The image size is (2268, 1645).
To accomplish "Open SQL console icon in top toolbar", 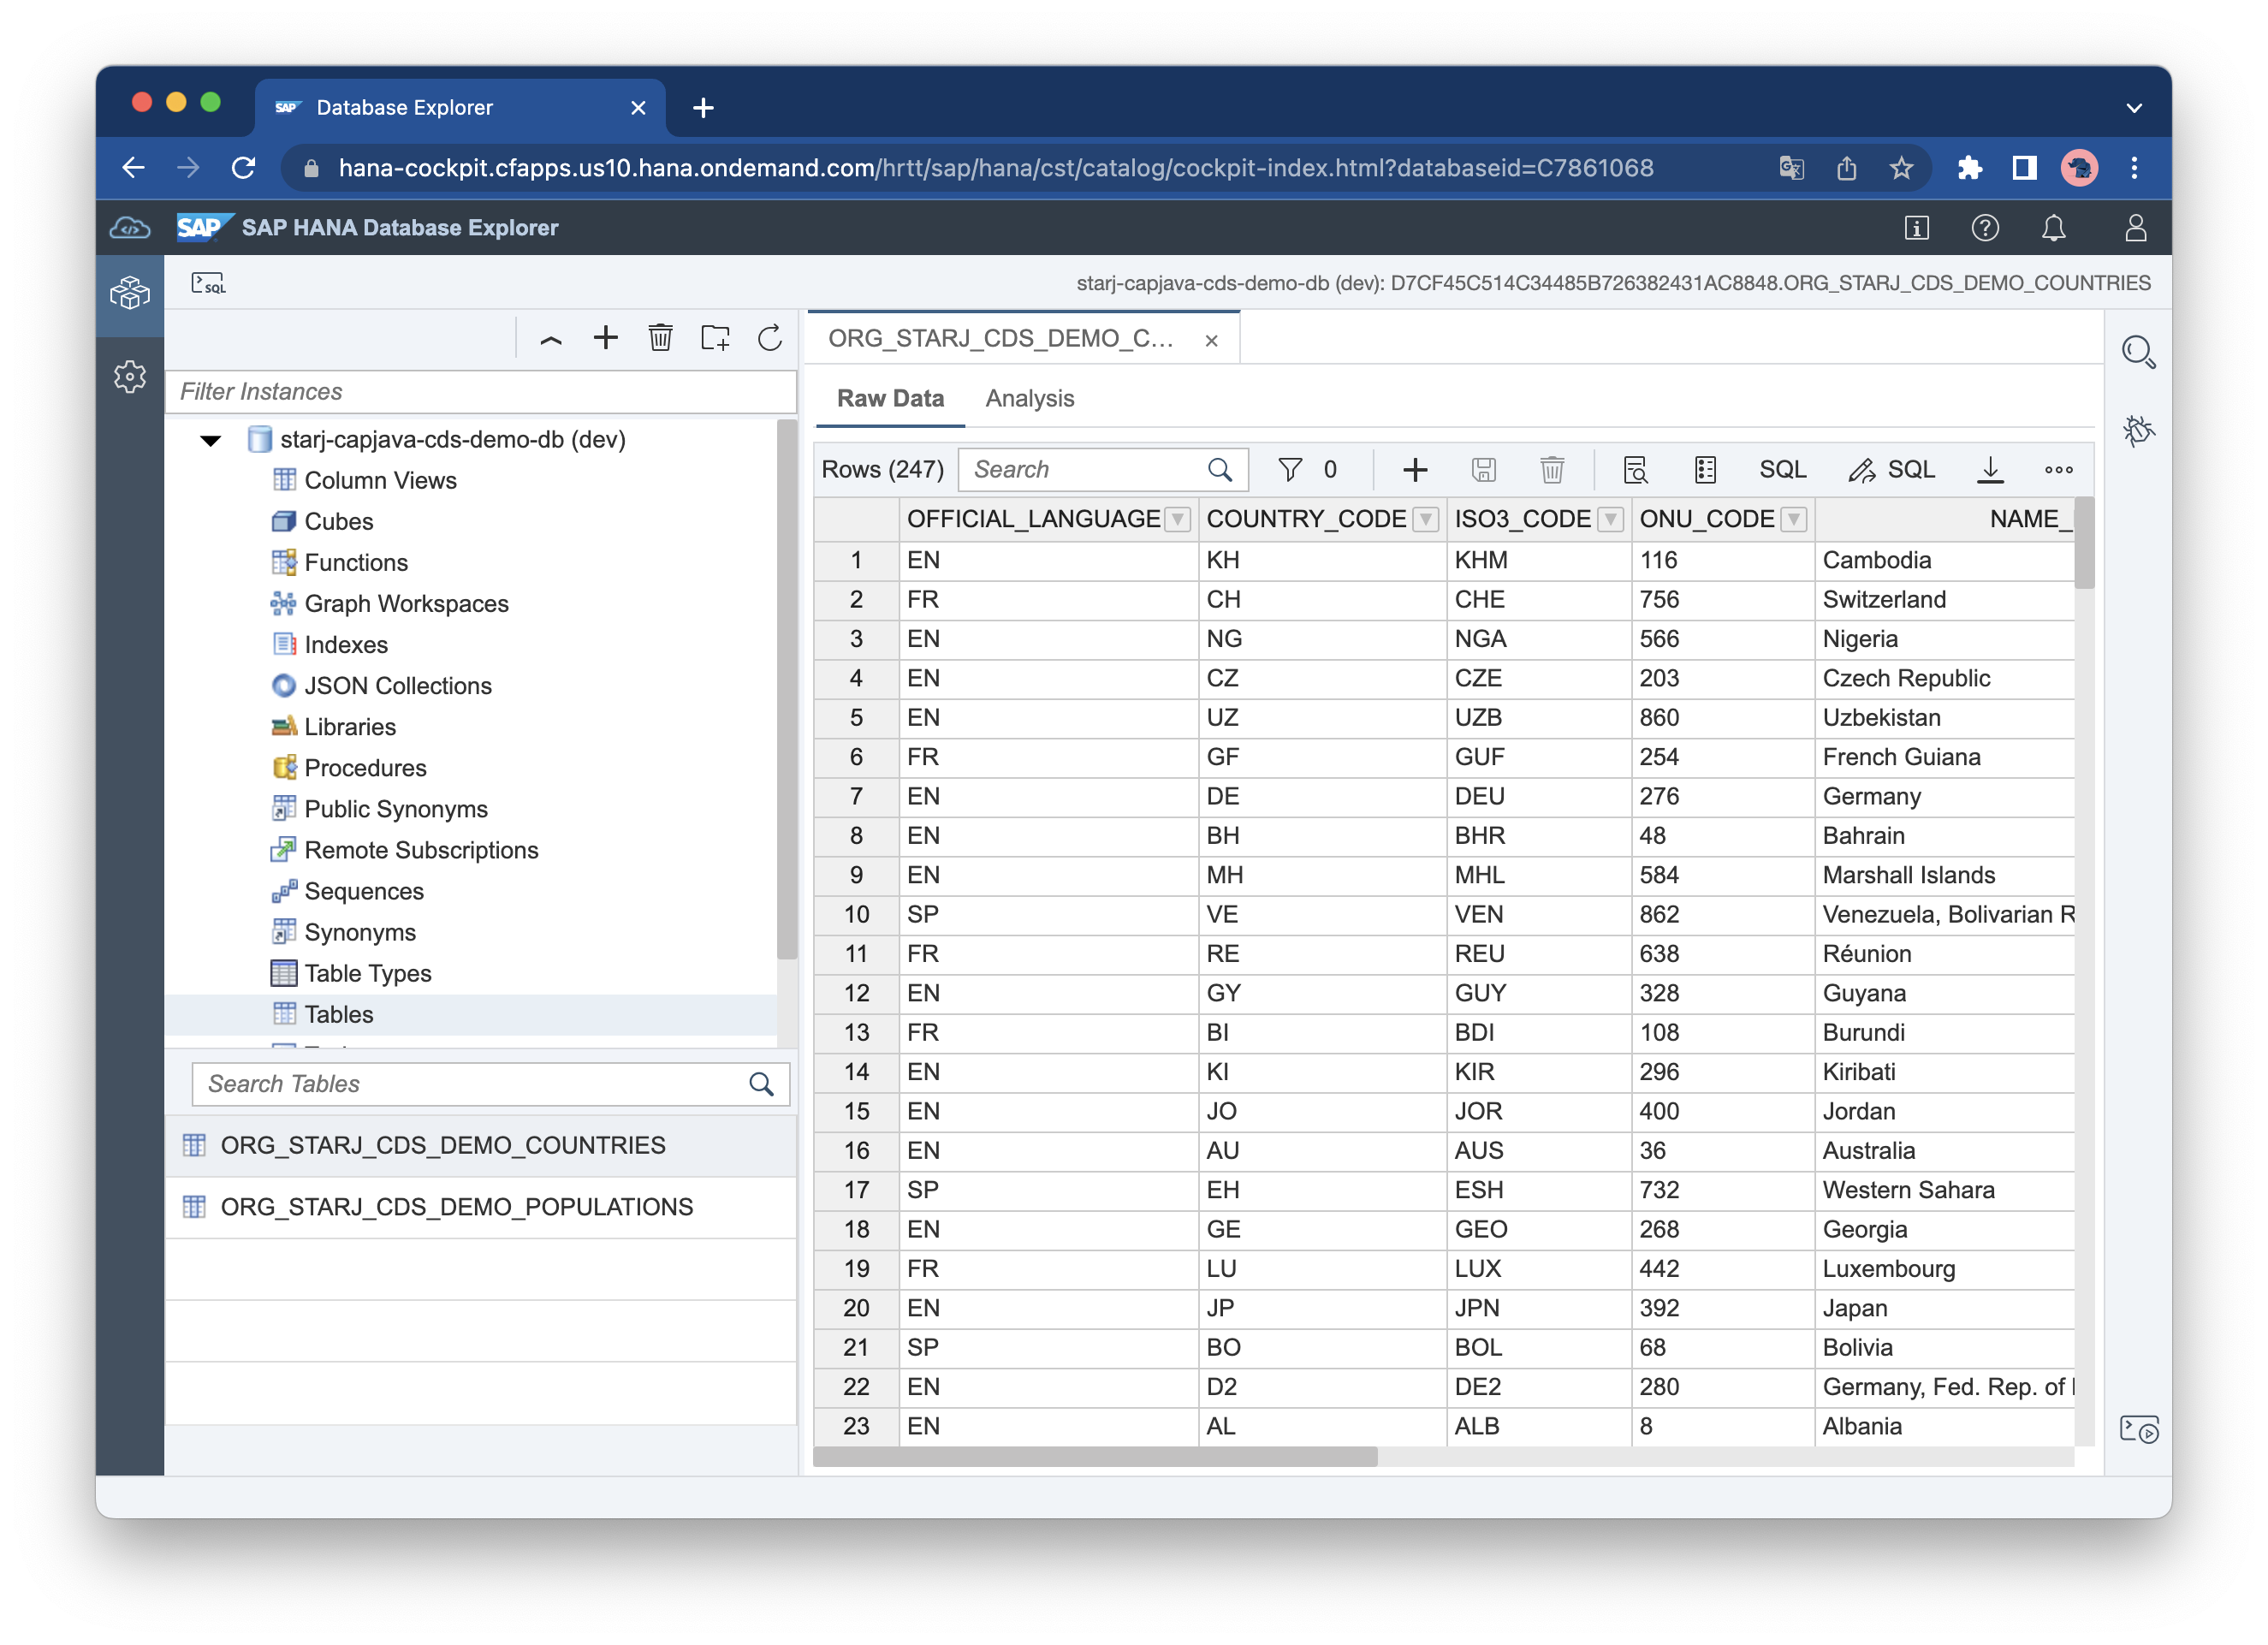I will 208,284.
